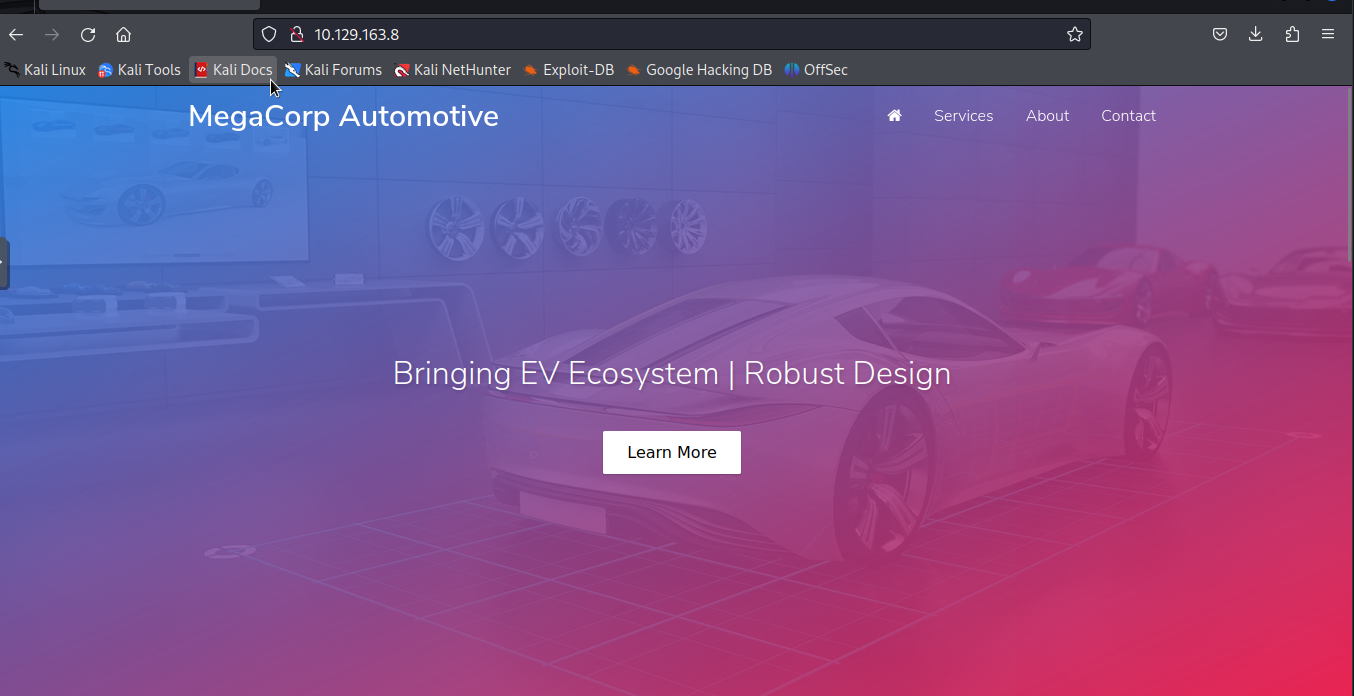Reload the current page
This screenshot has width=1354, height=696.
coord(88,35)
